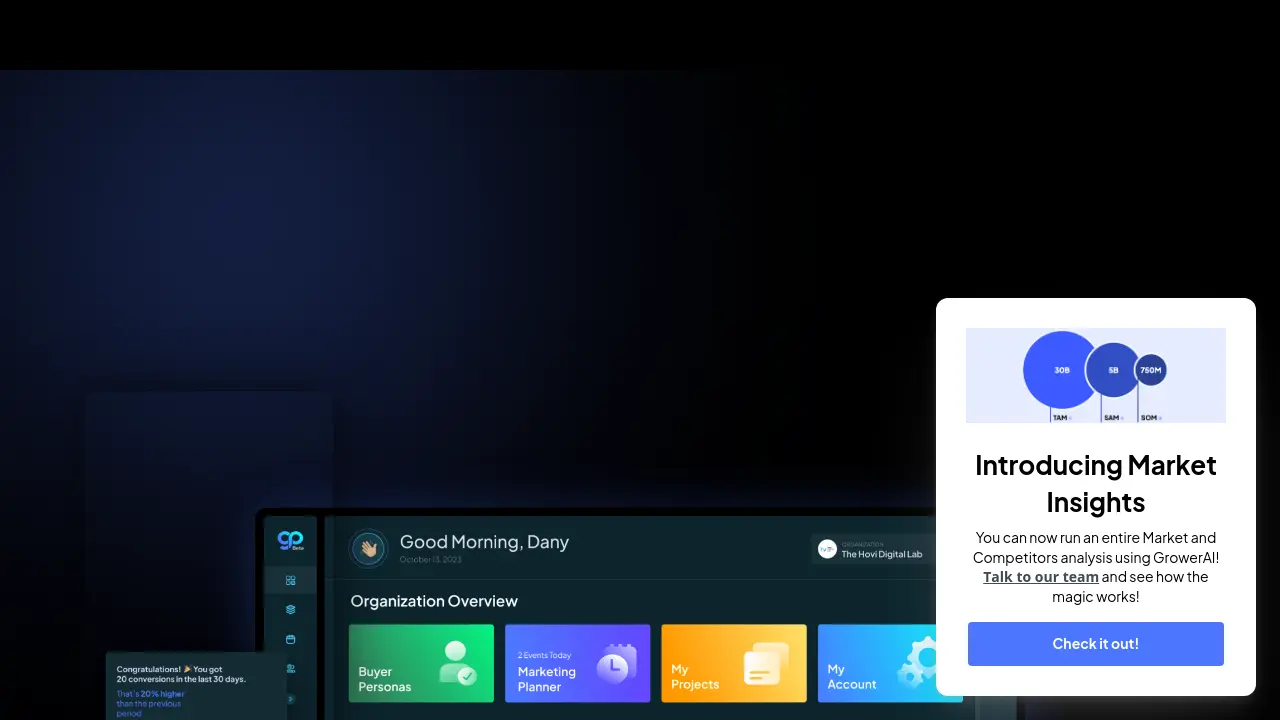Open the My Account card
This screenshot has width=1280, height=720.
pyautogui.click(x=878, y=663)
